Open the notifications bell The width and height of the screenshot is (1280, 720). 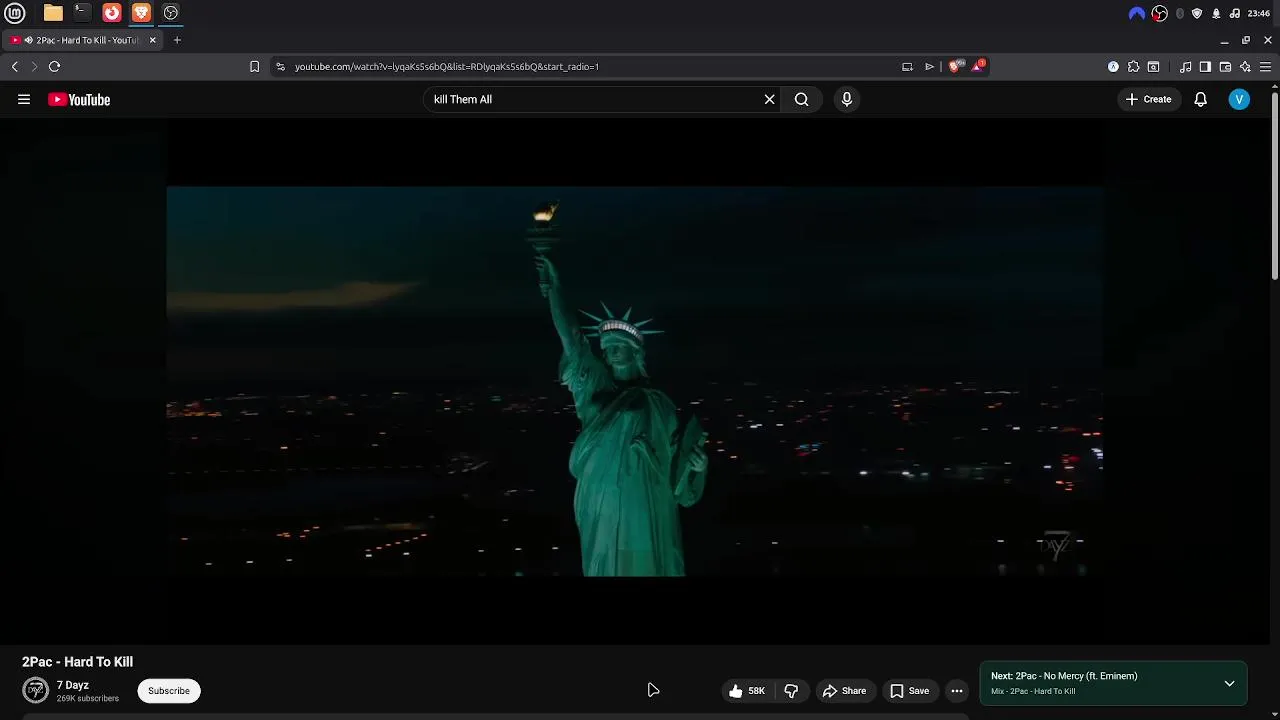[1200, 99]
